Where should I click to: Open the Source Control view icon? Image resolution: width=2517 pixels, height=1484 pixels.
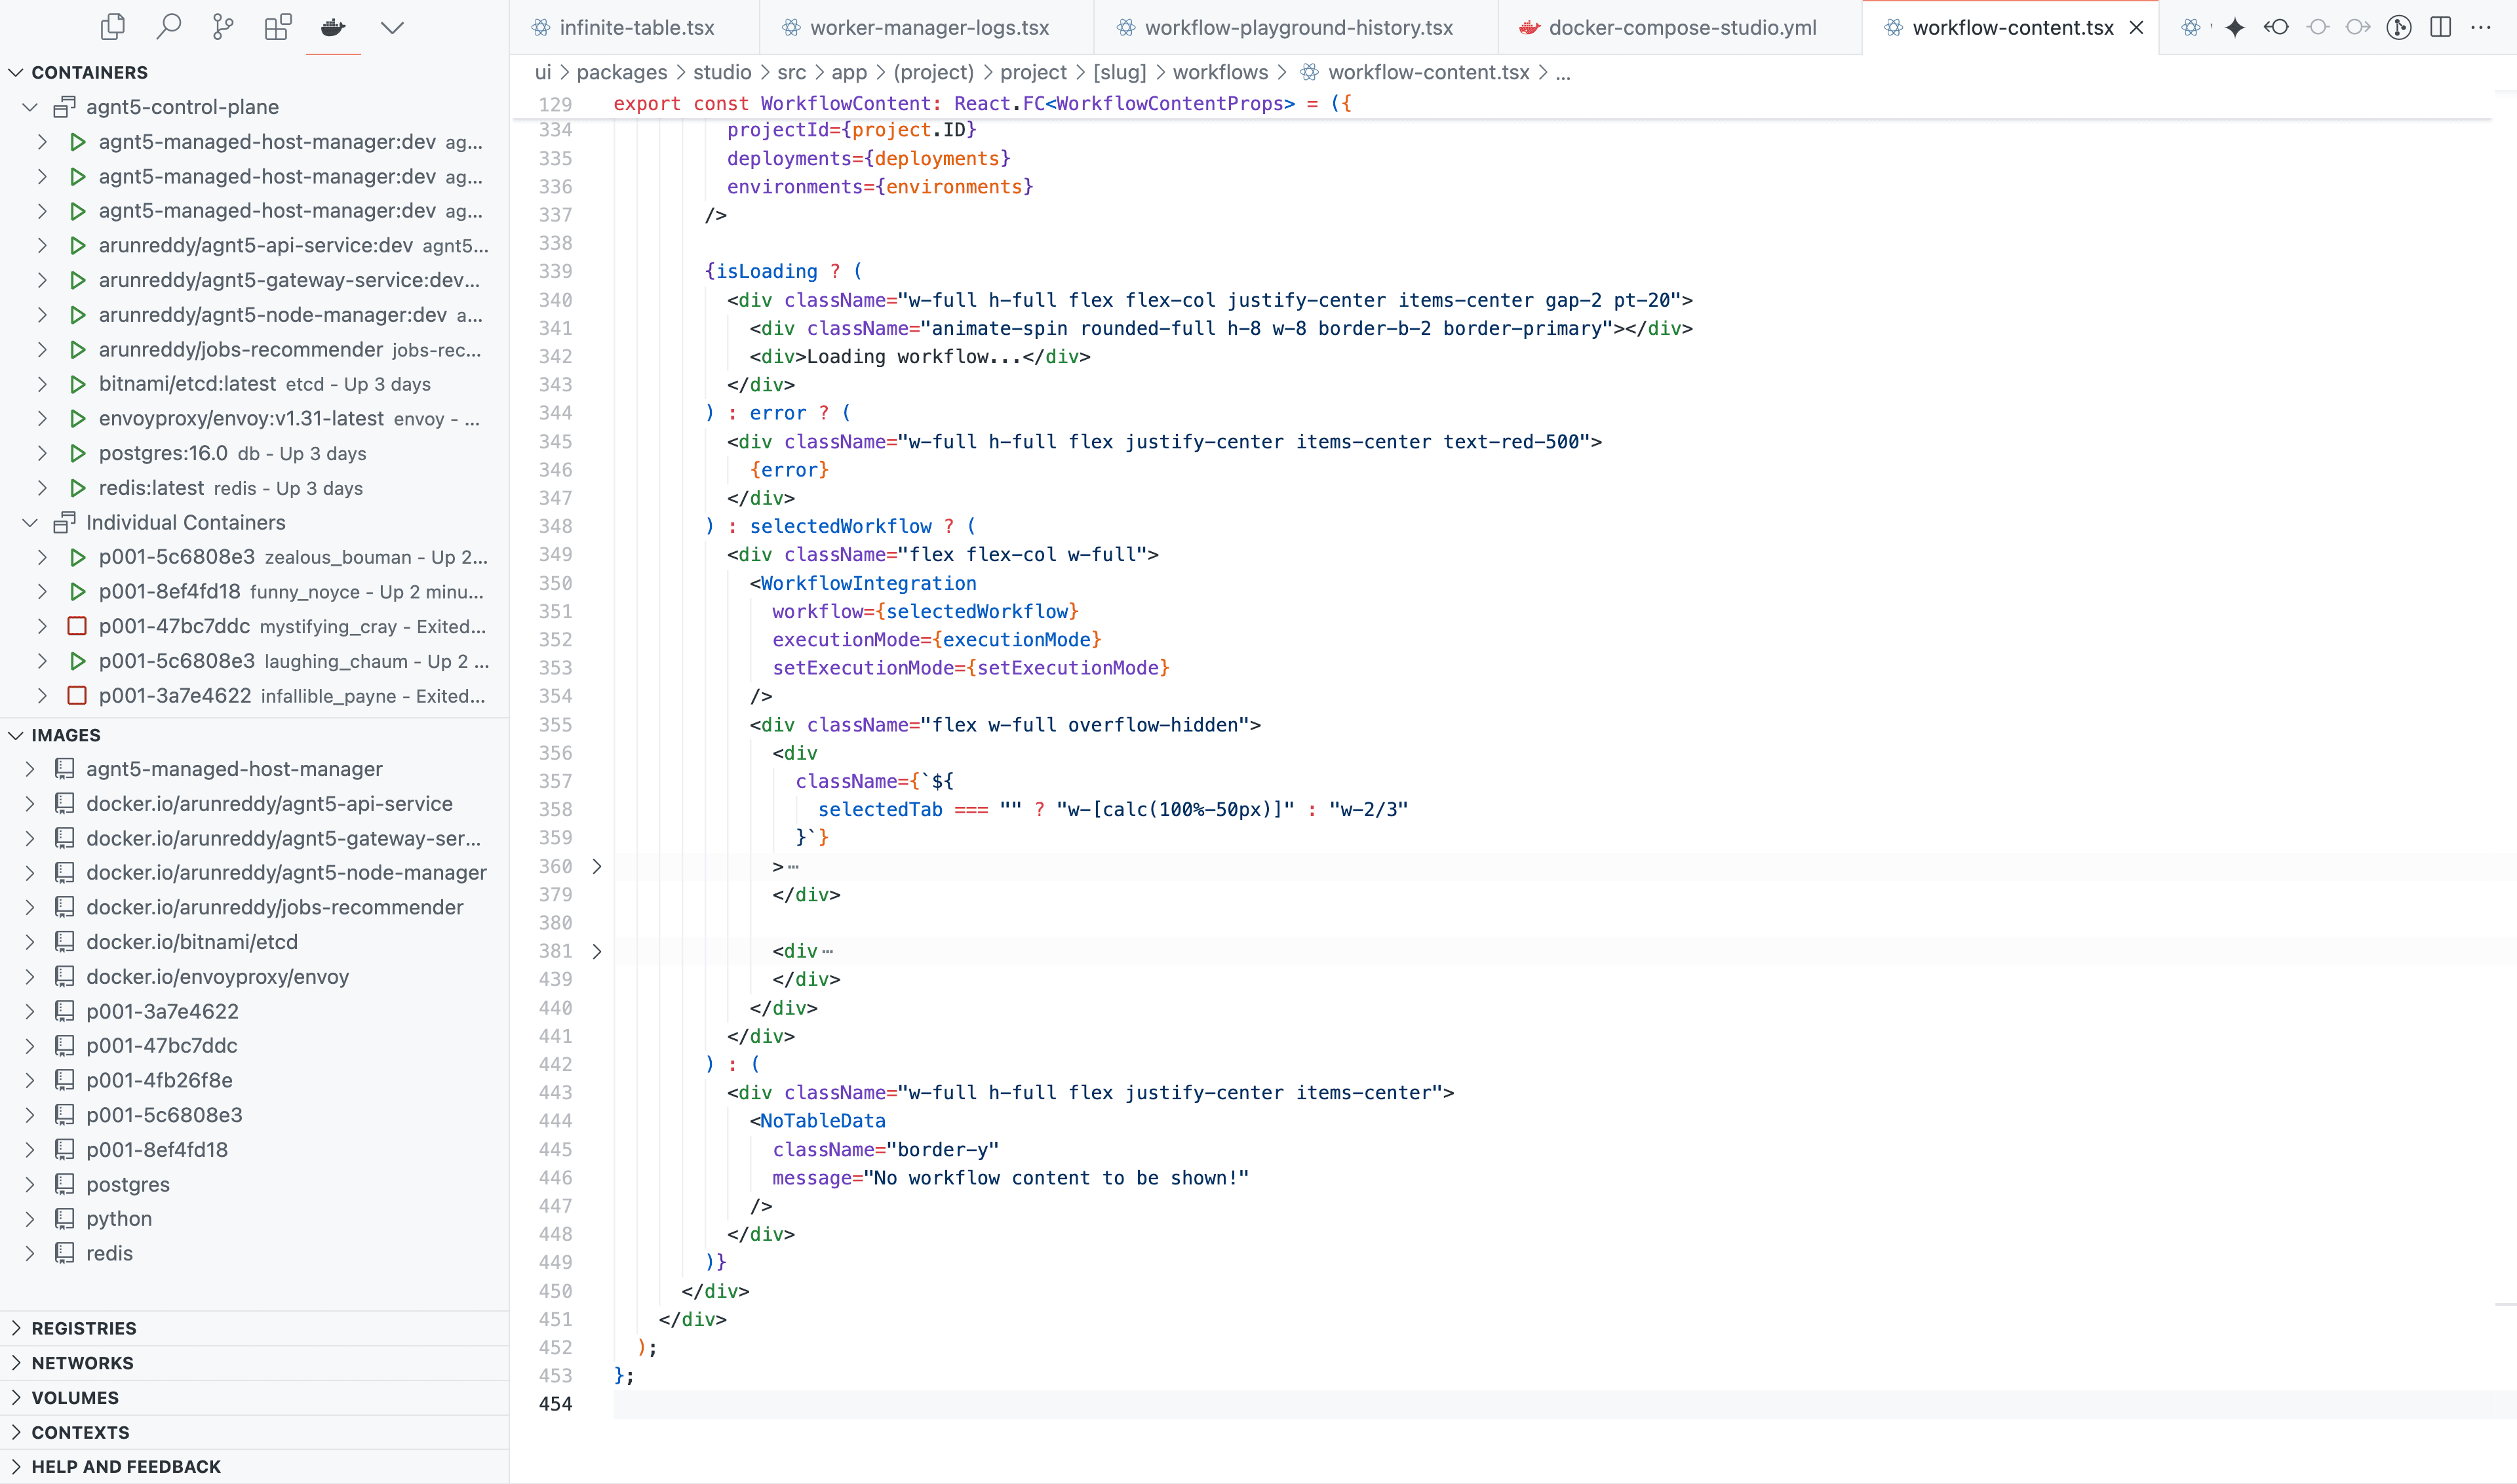[223, 27]
